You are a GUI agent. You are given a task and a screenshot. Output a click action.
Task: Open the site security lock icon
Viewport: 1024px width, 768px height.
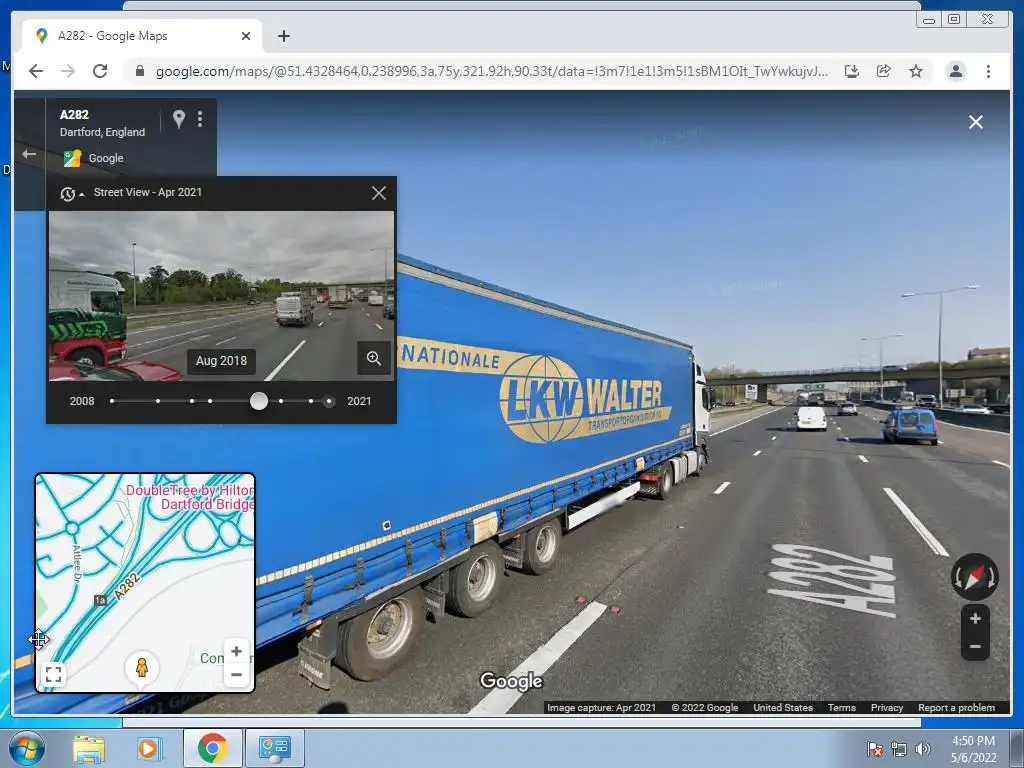139,71
